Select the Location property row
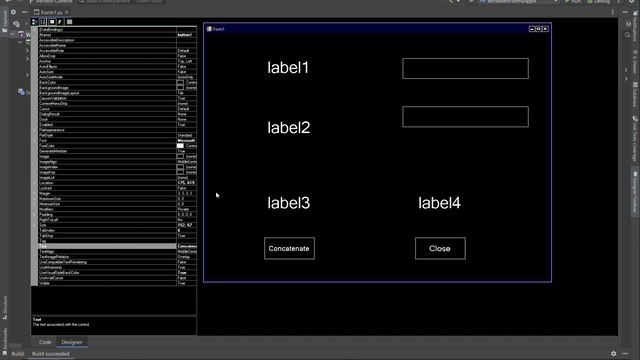This screenshot has height=360, width=640. click(x=117, y=183)
